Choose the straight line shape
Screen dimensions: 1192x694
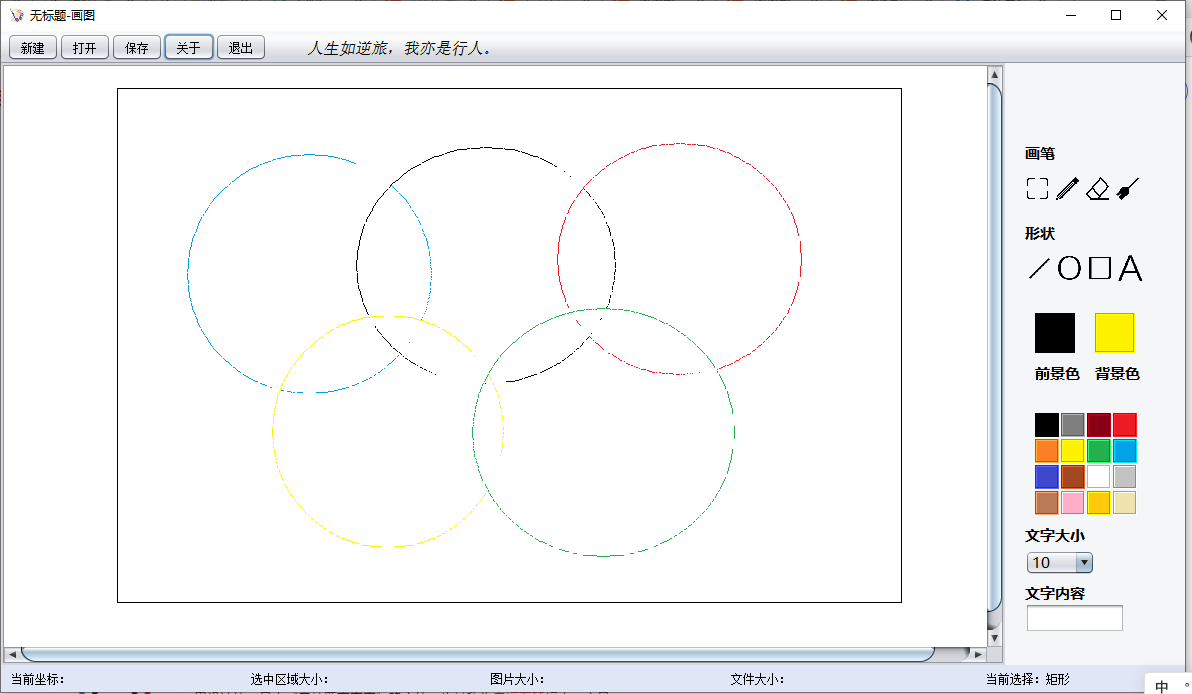coord(1038,268)
